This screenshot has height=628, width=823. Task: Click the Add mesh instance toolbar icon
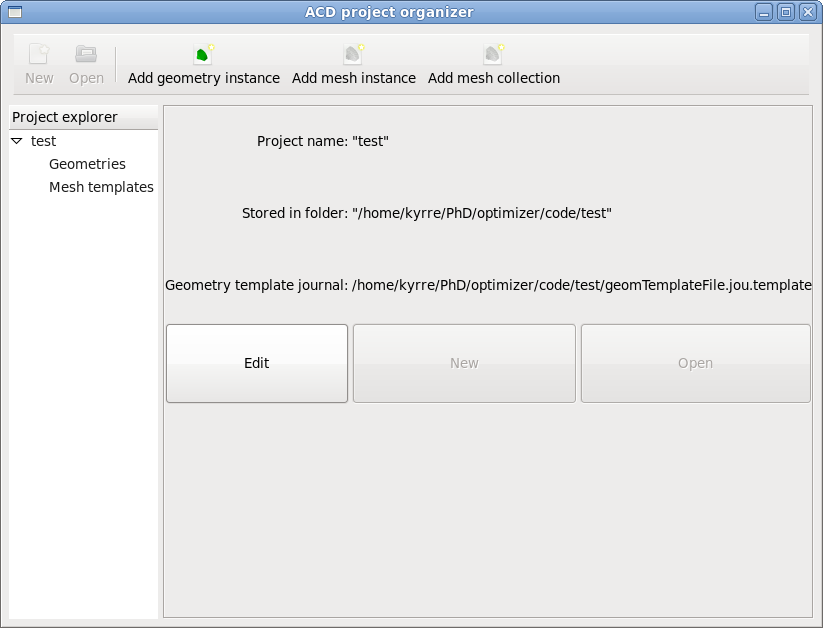tap(353, 55)
